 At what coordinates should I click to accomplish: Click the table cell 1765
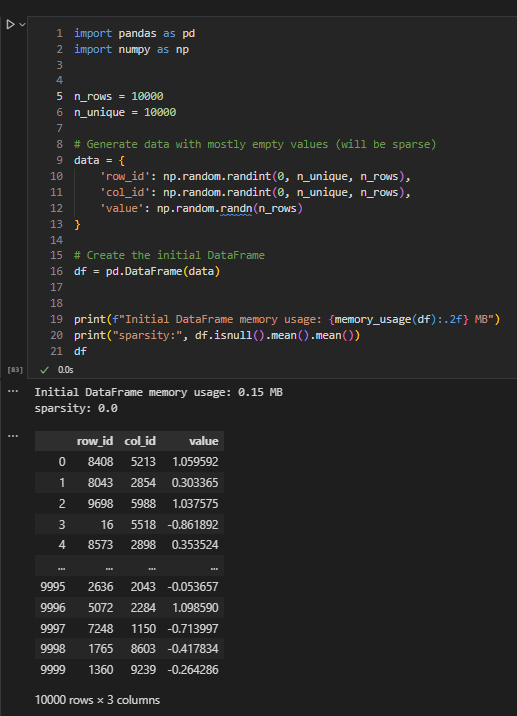[100, 649]
